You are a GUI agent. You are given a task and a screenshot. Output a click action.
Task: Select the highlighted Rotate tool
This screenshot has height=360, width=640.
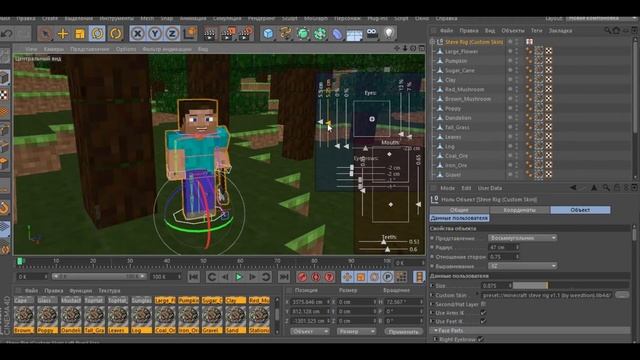pyautogui.click(x=98, y=33)
